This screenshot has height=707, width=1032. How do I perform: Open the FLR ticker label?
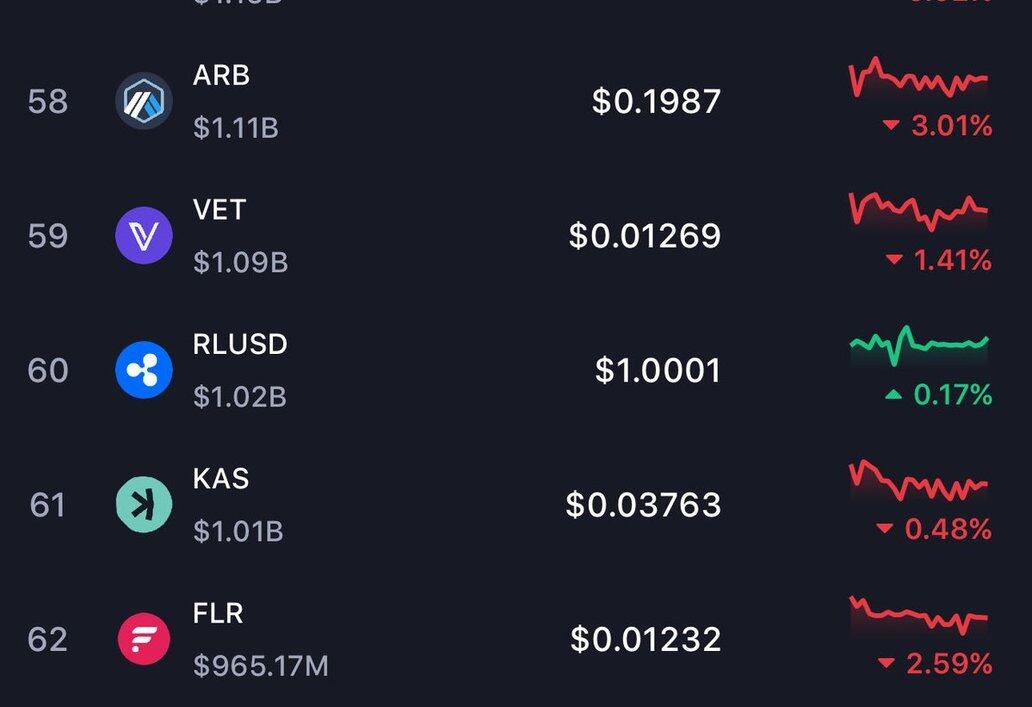(218, 613)
